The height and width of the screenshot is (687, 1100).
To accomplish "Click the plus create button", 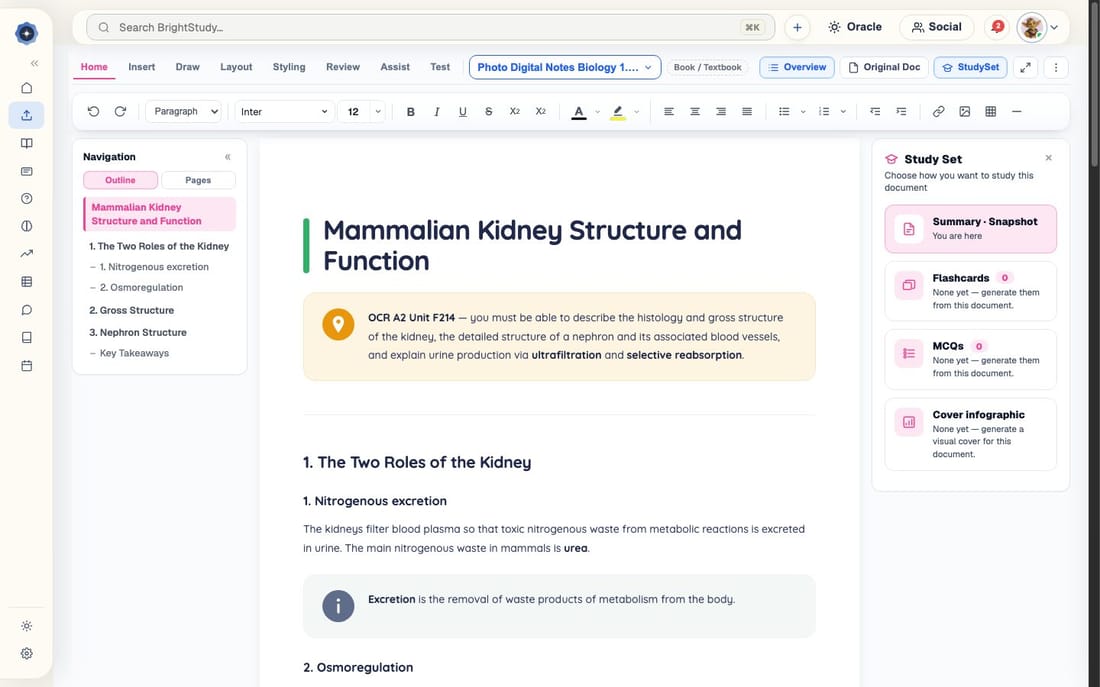I will point(797,27).
